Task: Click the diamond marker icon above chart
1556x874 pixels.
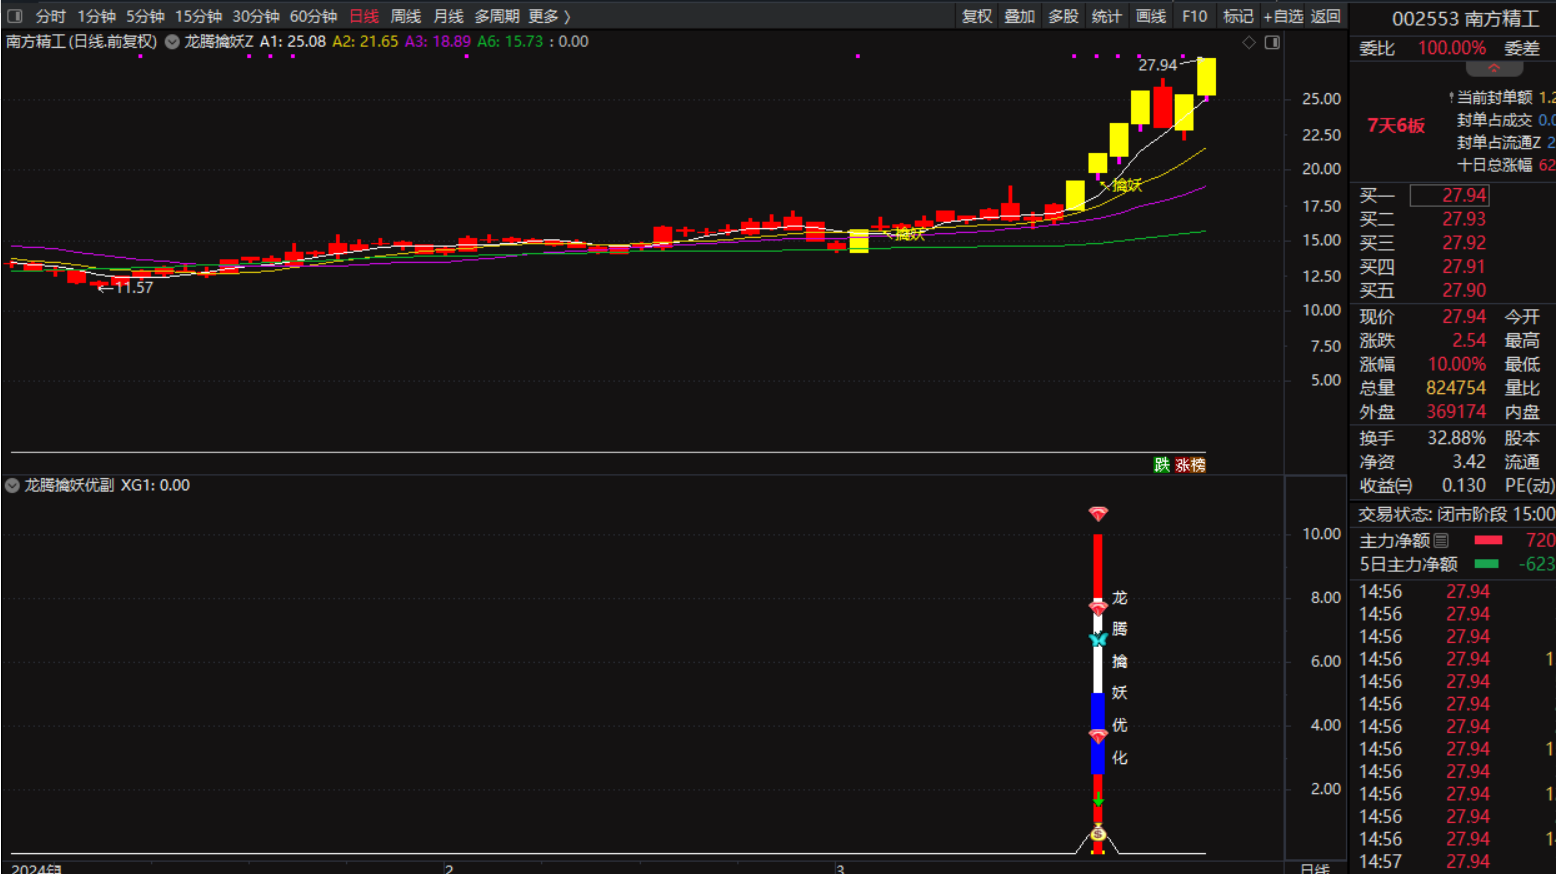Action: [x=1248, y=42]
